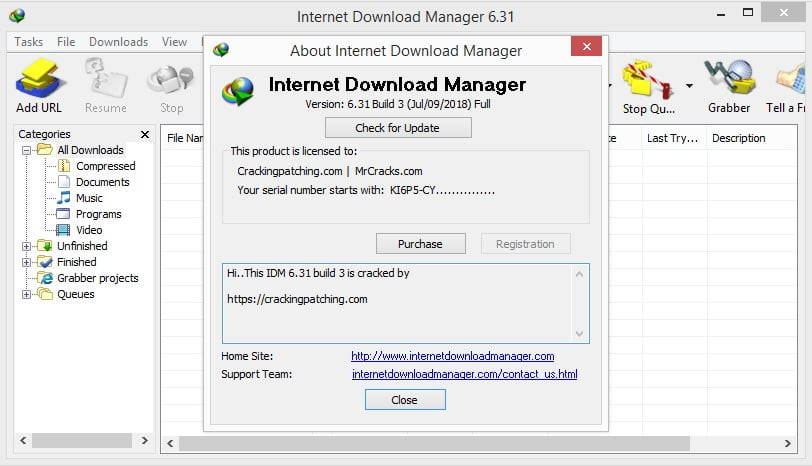Select the All Downloads folder
The image size is (812, 466).
90,150
